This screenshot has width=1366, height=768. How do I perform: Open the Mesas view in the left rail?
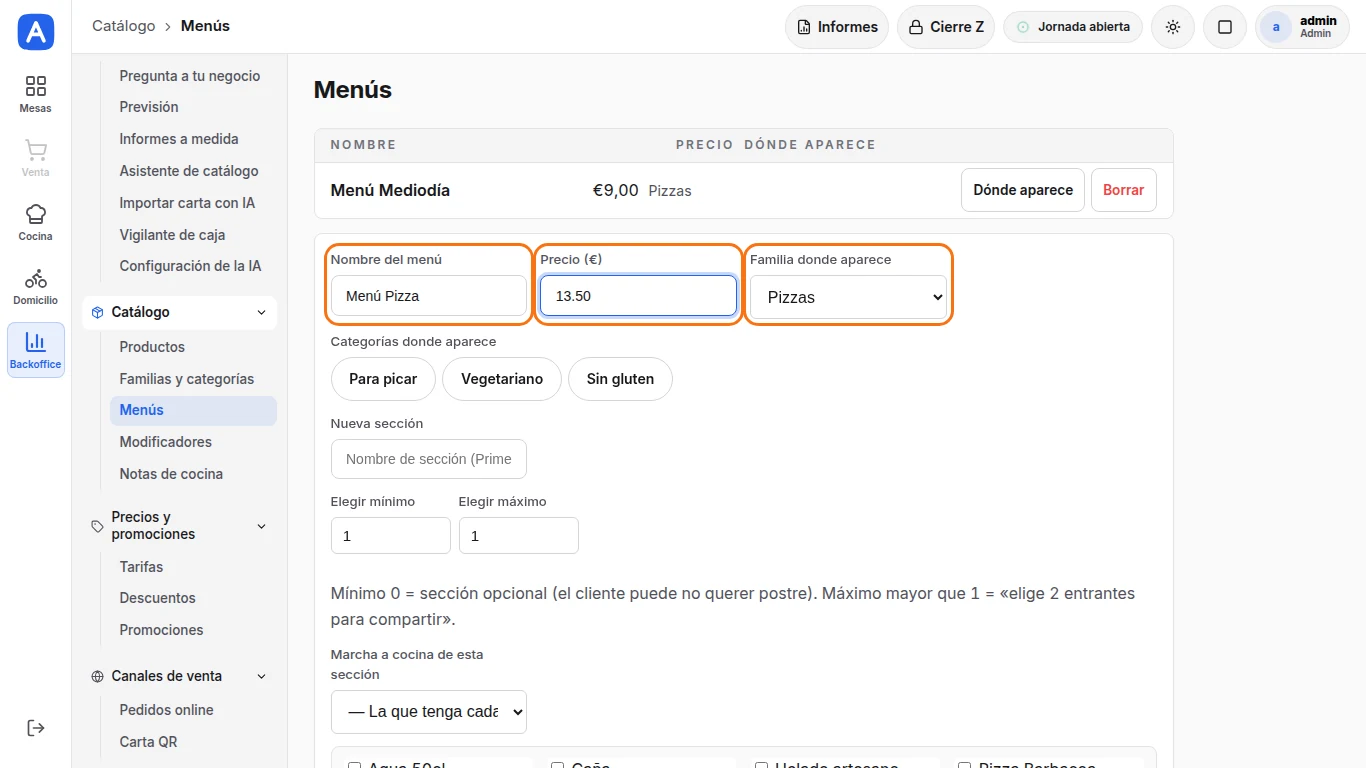[x=36, y=94]
